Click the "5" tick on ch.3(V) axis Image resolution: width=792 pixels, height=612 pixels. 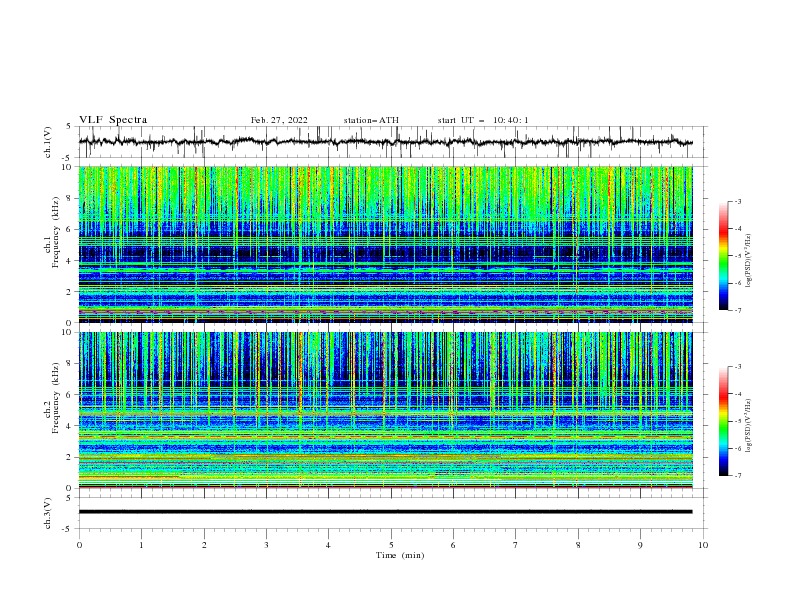click(x=69, y=497)
